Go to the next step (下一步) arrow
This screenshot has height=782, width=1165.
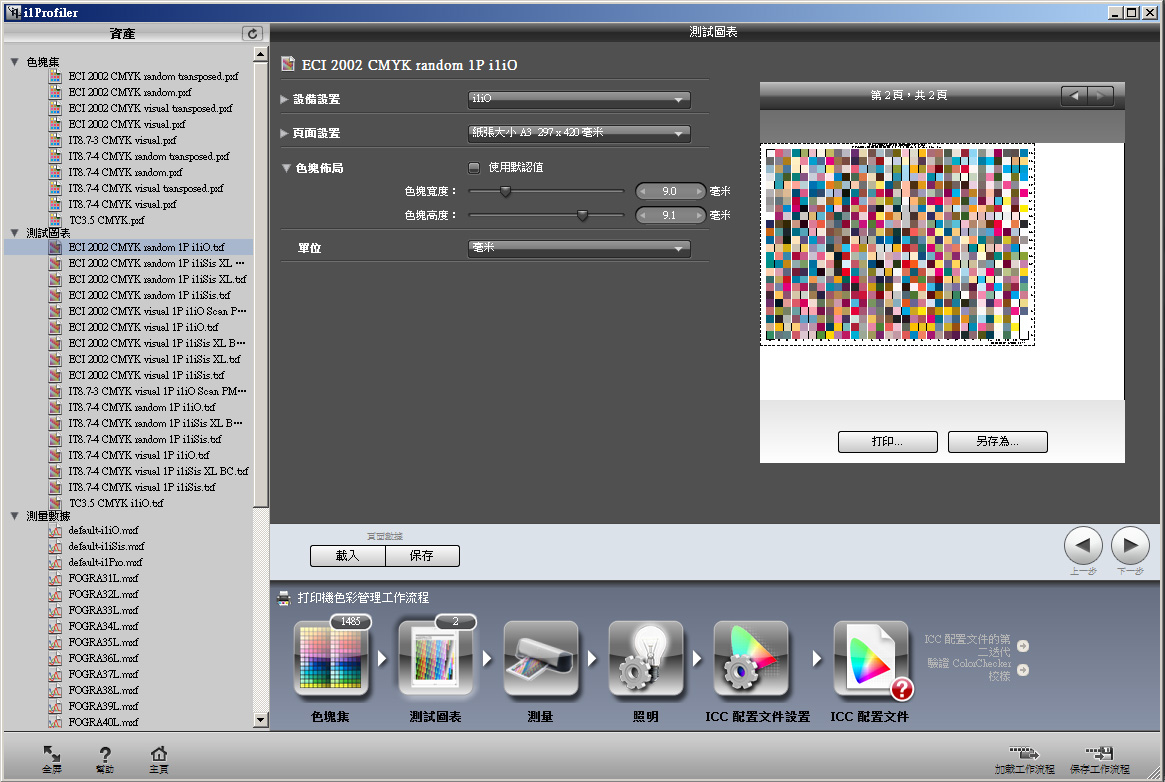tap(1130, 546)
